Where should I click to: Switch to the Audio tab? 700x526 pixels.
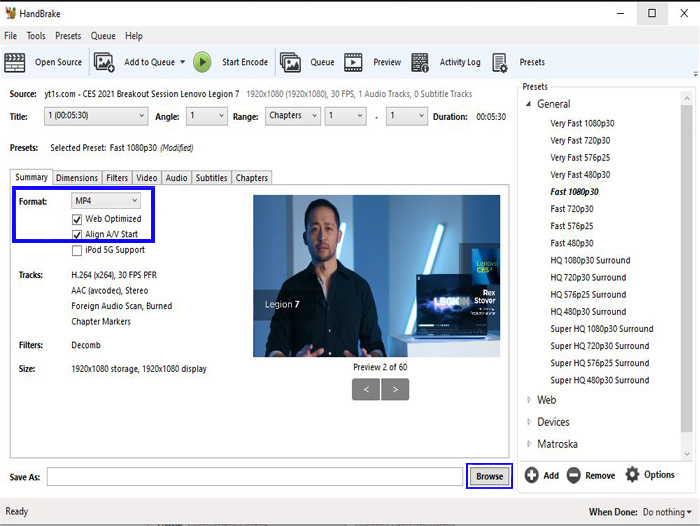176,178
